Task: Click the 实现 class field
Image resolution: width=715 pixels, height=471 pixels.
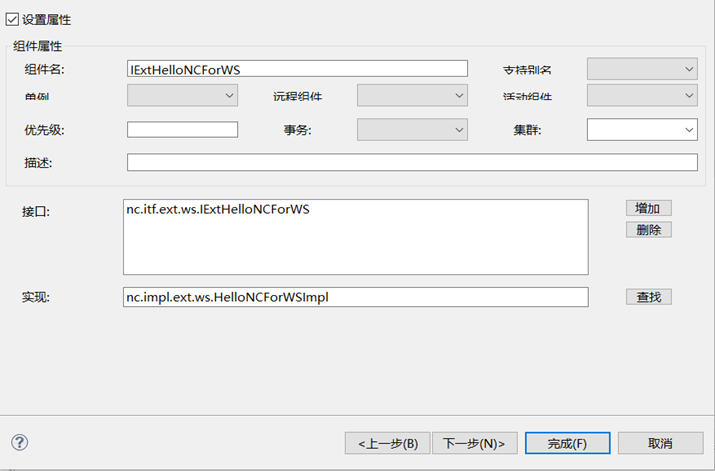Action: tap(356, 297)
